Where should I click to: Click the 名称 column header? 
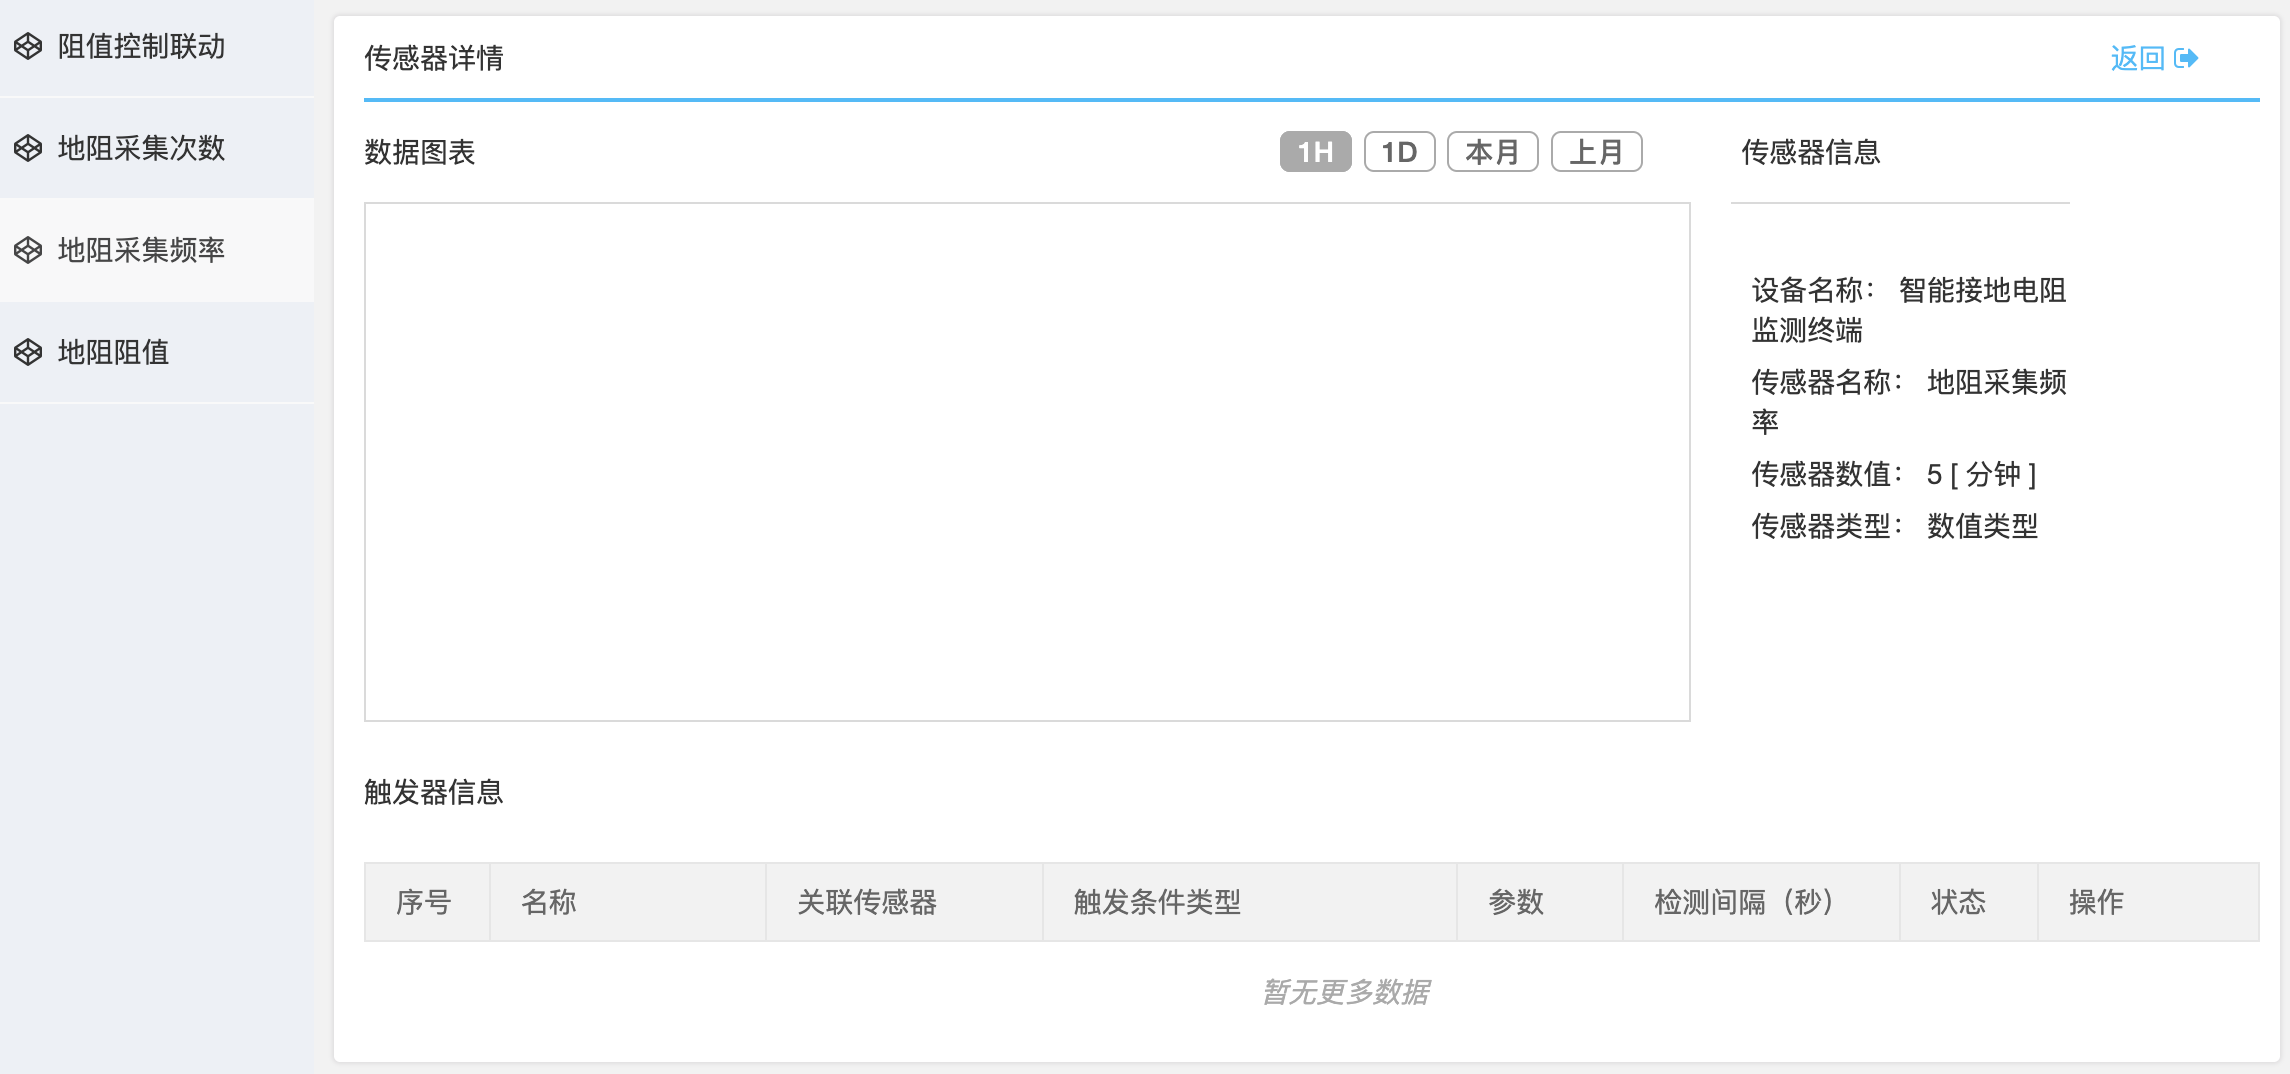pyautogui.click(x=551, y=901)
